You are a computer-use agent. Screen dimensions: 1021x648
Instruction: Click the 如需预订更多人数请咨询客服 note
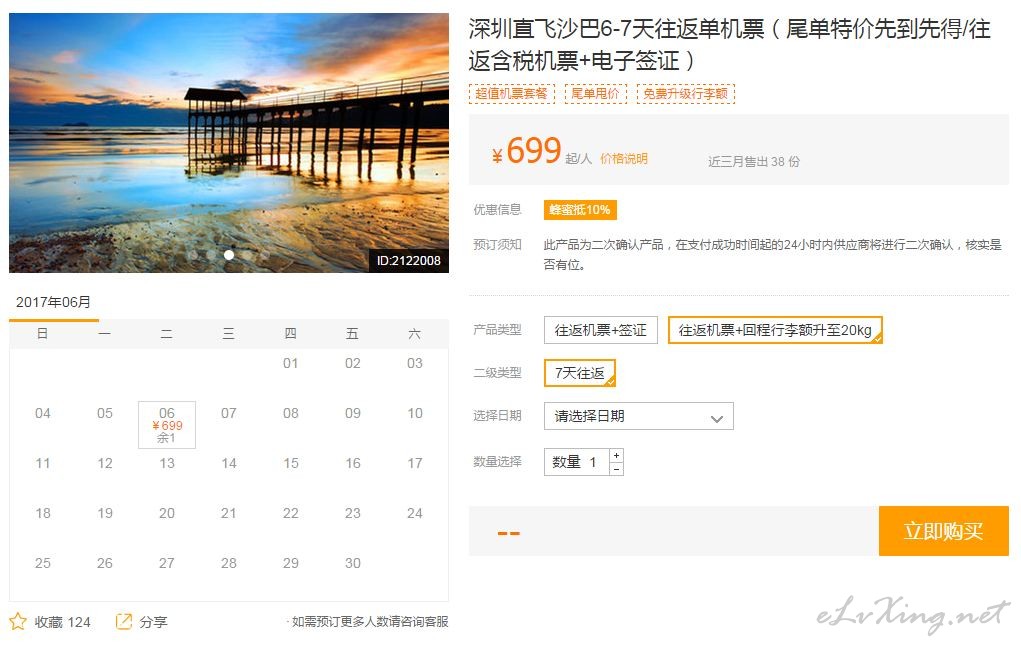click(x=370, y=621)
